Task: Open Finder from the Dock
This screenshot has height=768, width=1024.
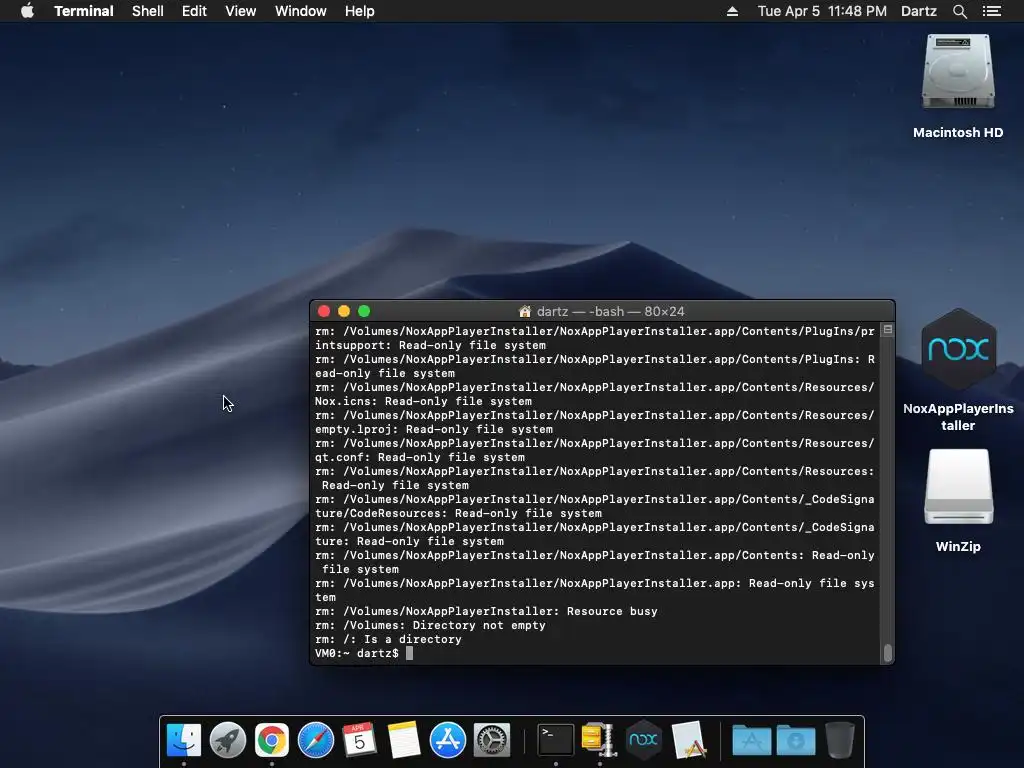Action: (184, 739)
